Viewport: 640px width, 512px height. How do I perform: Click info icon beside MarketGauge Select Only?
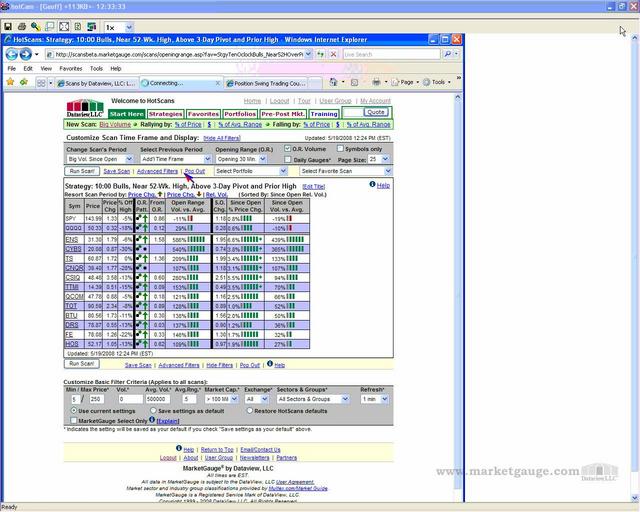point(152,420)
